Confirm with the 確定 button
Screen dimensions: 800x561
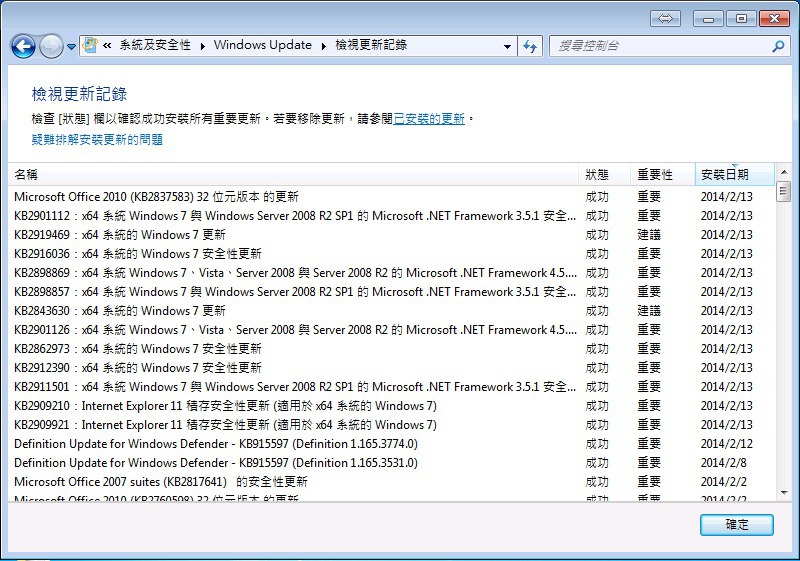tap(737, 525)
